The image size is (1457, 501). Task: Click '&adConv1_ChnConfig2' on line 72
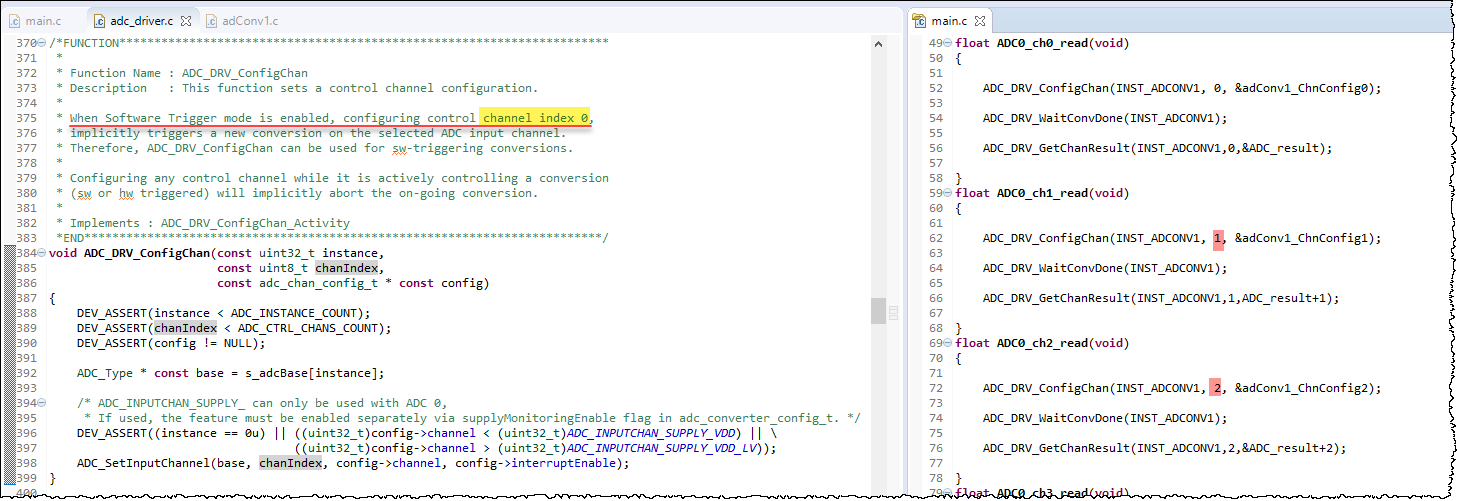tap(1301, 388)
